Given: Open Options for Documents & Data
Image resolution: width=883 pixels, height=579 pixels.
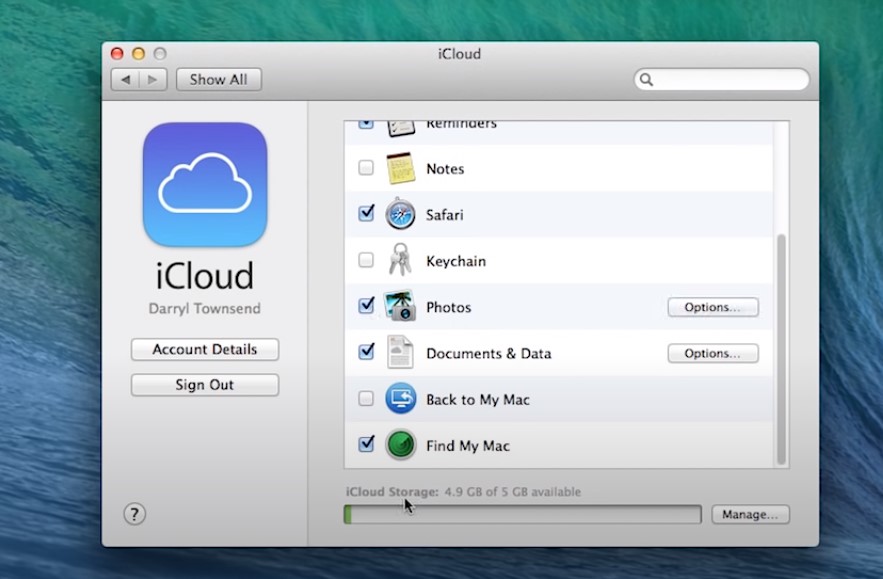Looking at the screenshot, I should tap(712, 353).
